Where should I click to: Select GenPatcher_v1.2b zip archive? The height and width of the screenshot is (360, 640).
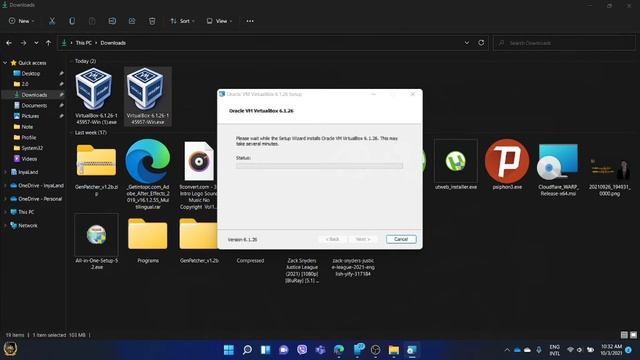[96, 171]
